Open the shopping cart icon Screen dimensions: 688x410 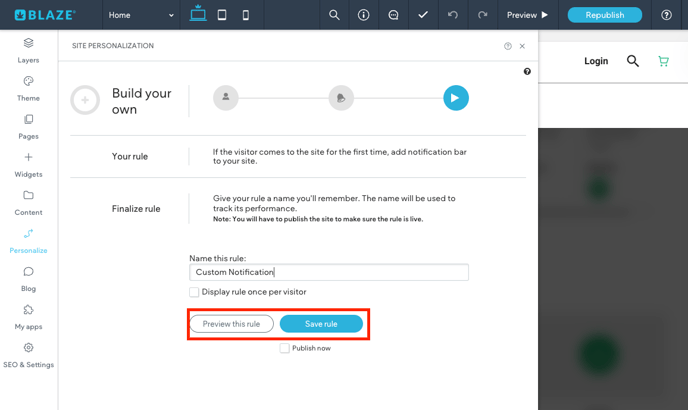coord(663,61)
